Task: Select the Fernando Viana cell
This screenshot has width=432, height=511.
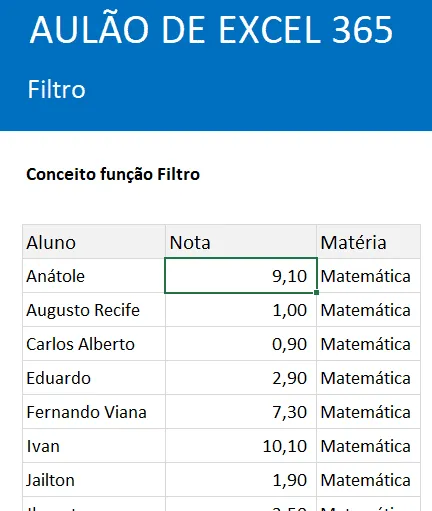Action: coord(94,412)
